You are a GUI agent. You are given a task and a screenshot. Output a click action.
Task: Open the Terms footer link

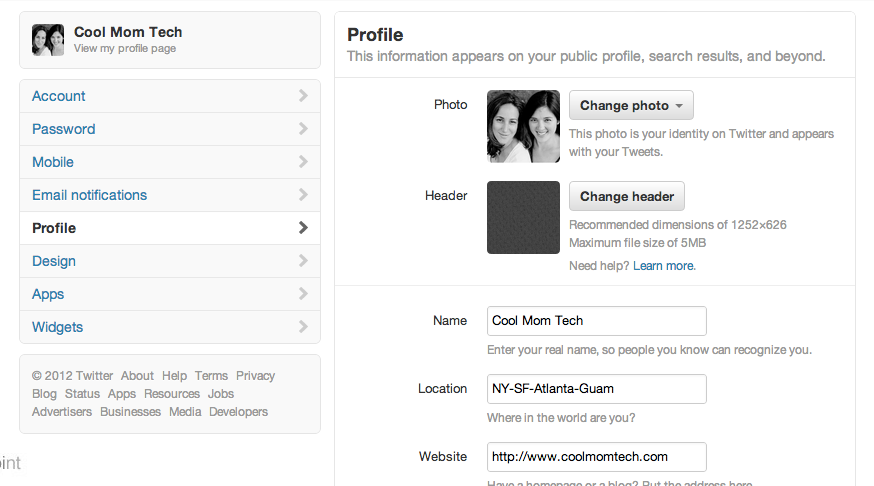(x=211, y=376)
